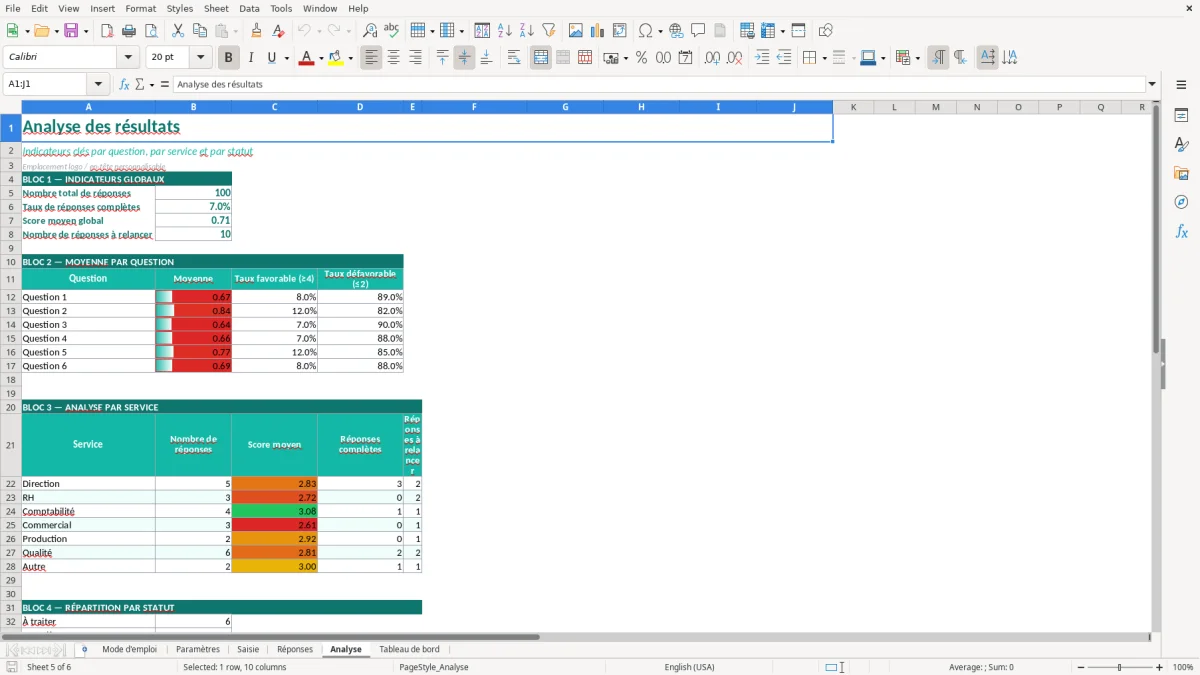Toggle left-to-right text direction

(x=938, y=58)
